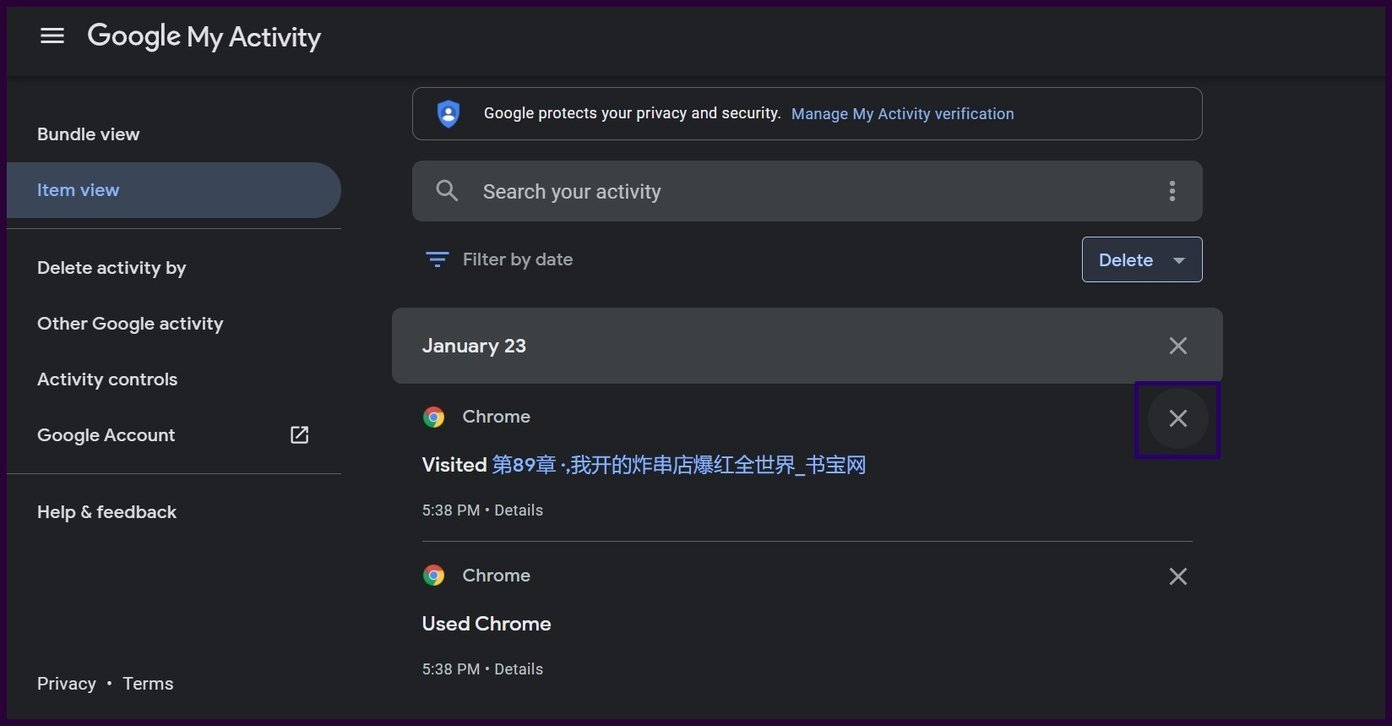The width and height of the screenshot is (1392, 726).
Task: View Details of Used Chrome entry
Action: click(519, 669)
